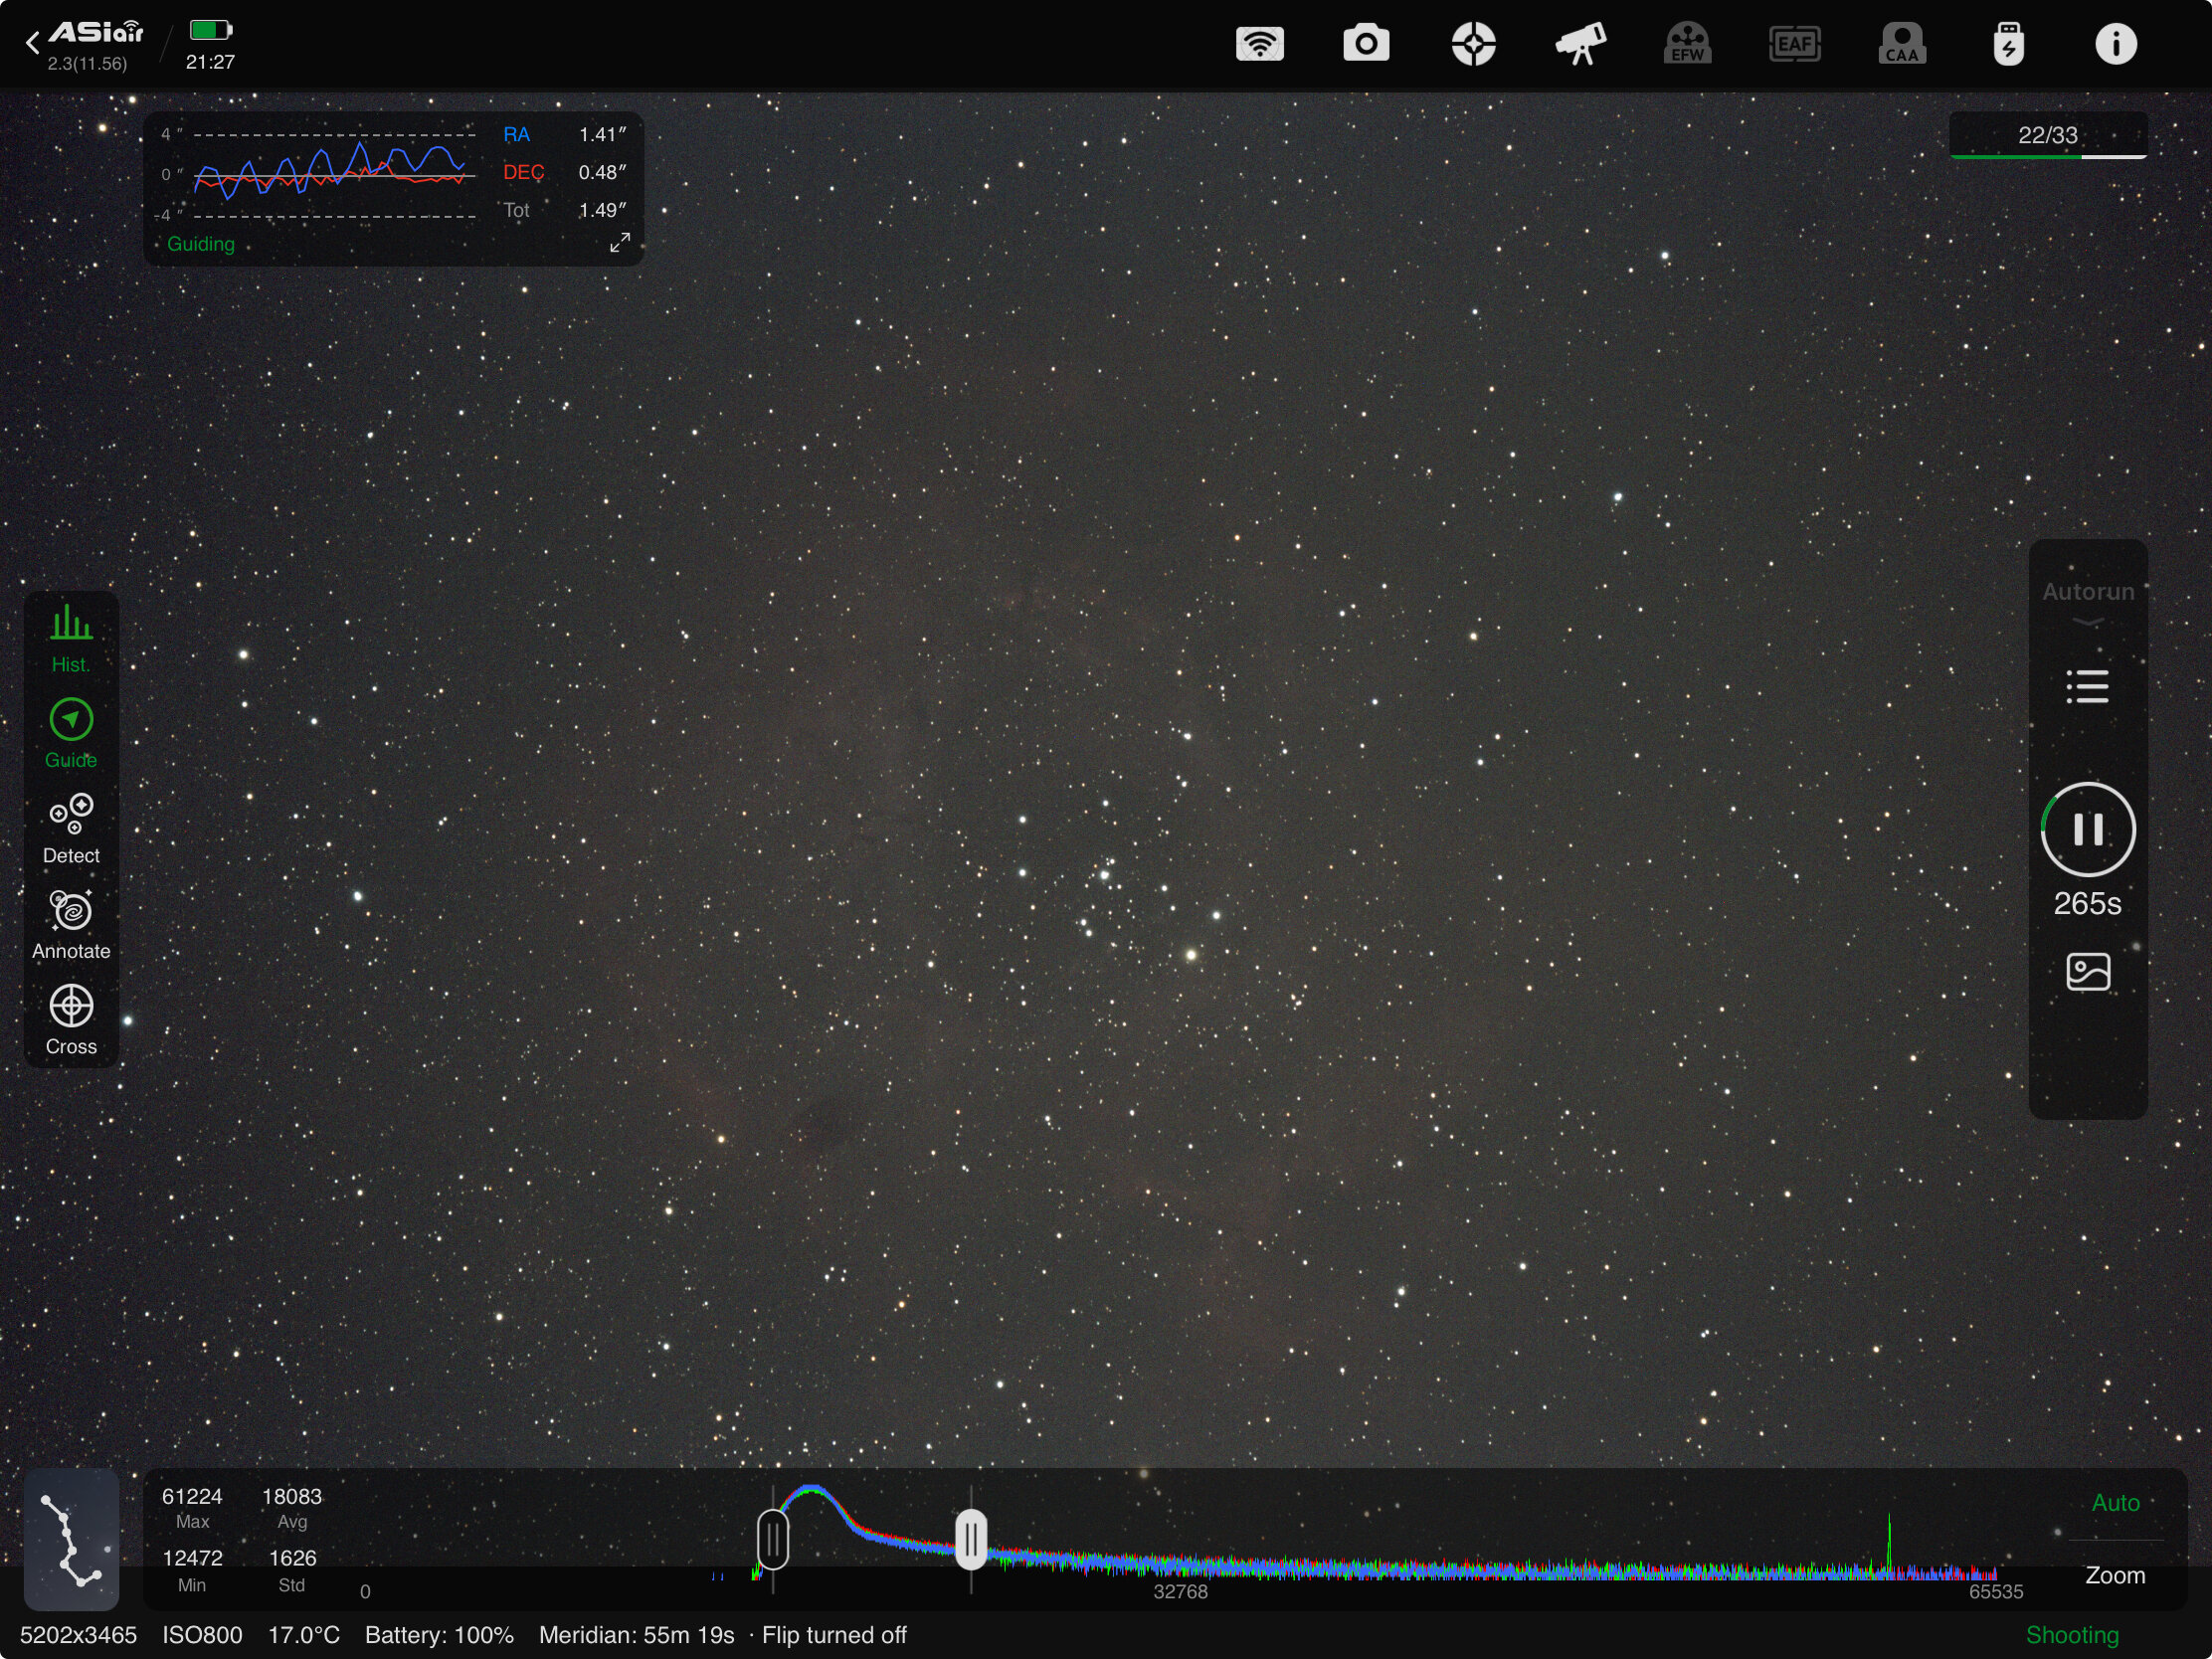Viewport: 2212px width, 1659px height.
Task: Toggle the Hist. histogram panel
Action: 71,638
